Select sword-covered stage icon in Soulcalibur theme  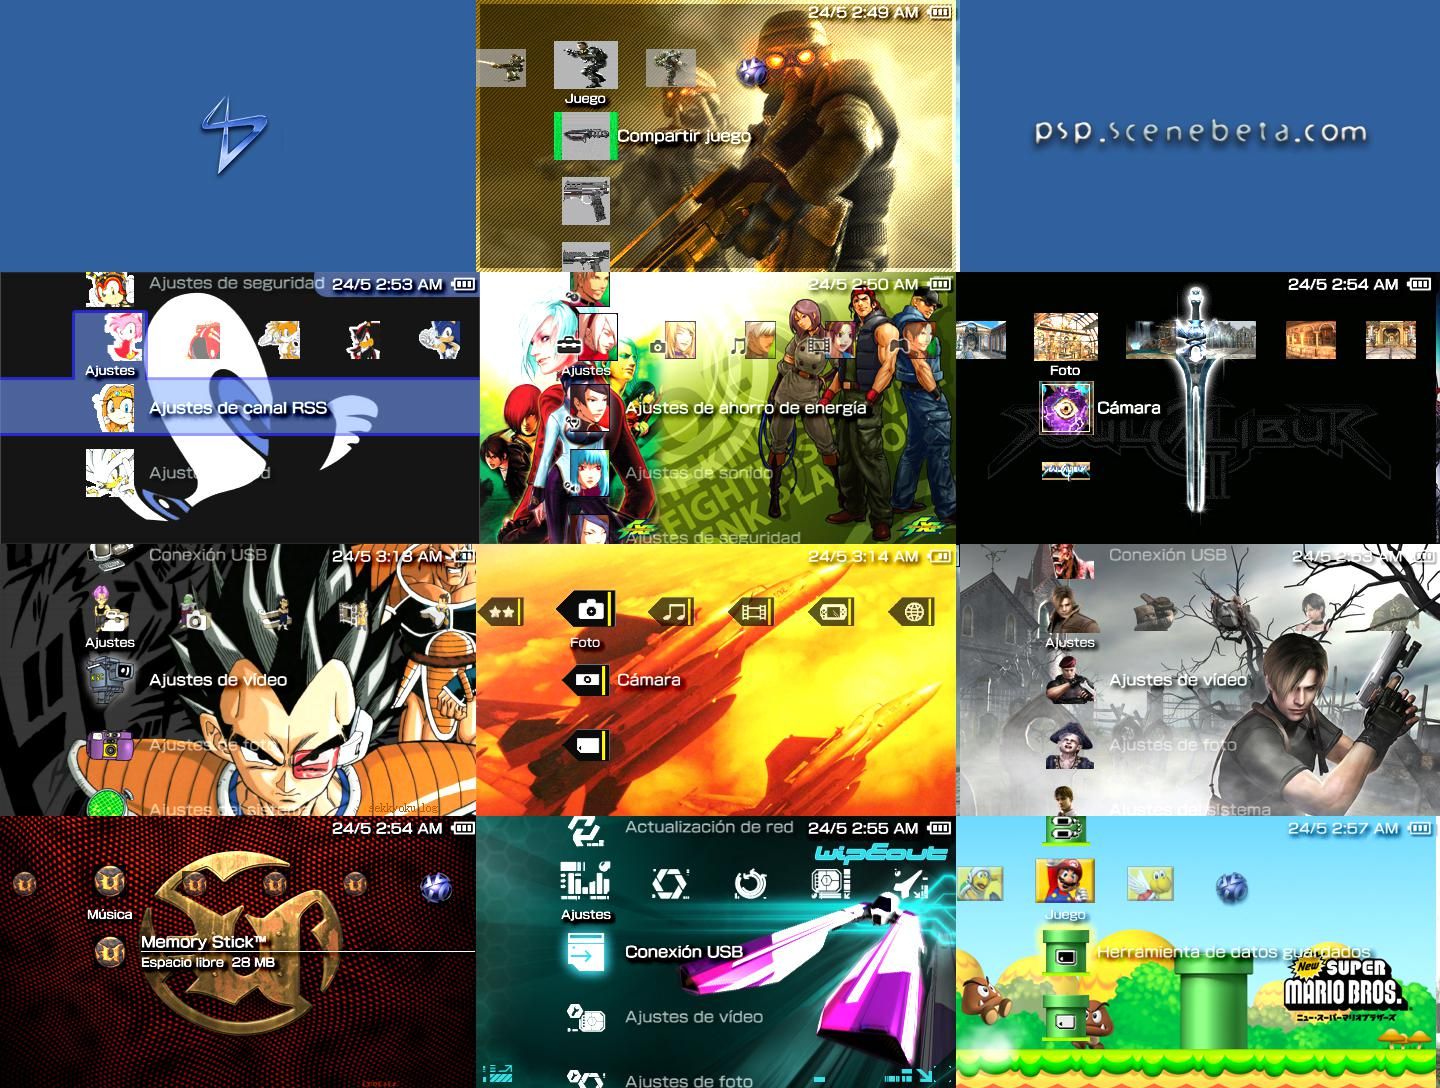[1190, 340]
